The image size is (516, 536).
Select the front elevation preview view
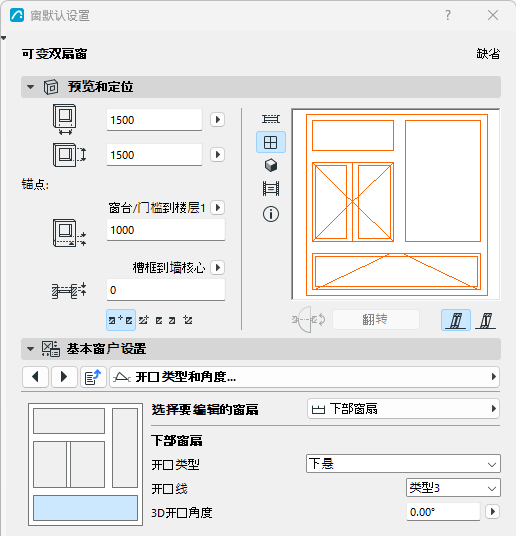click(271, 142)
